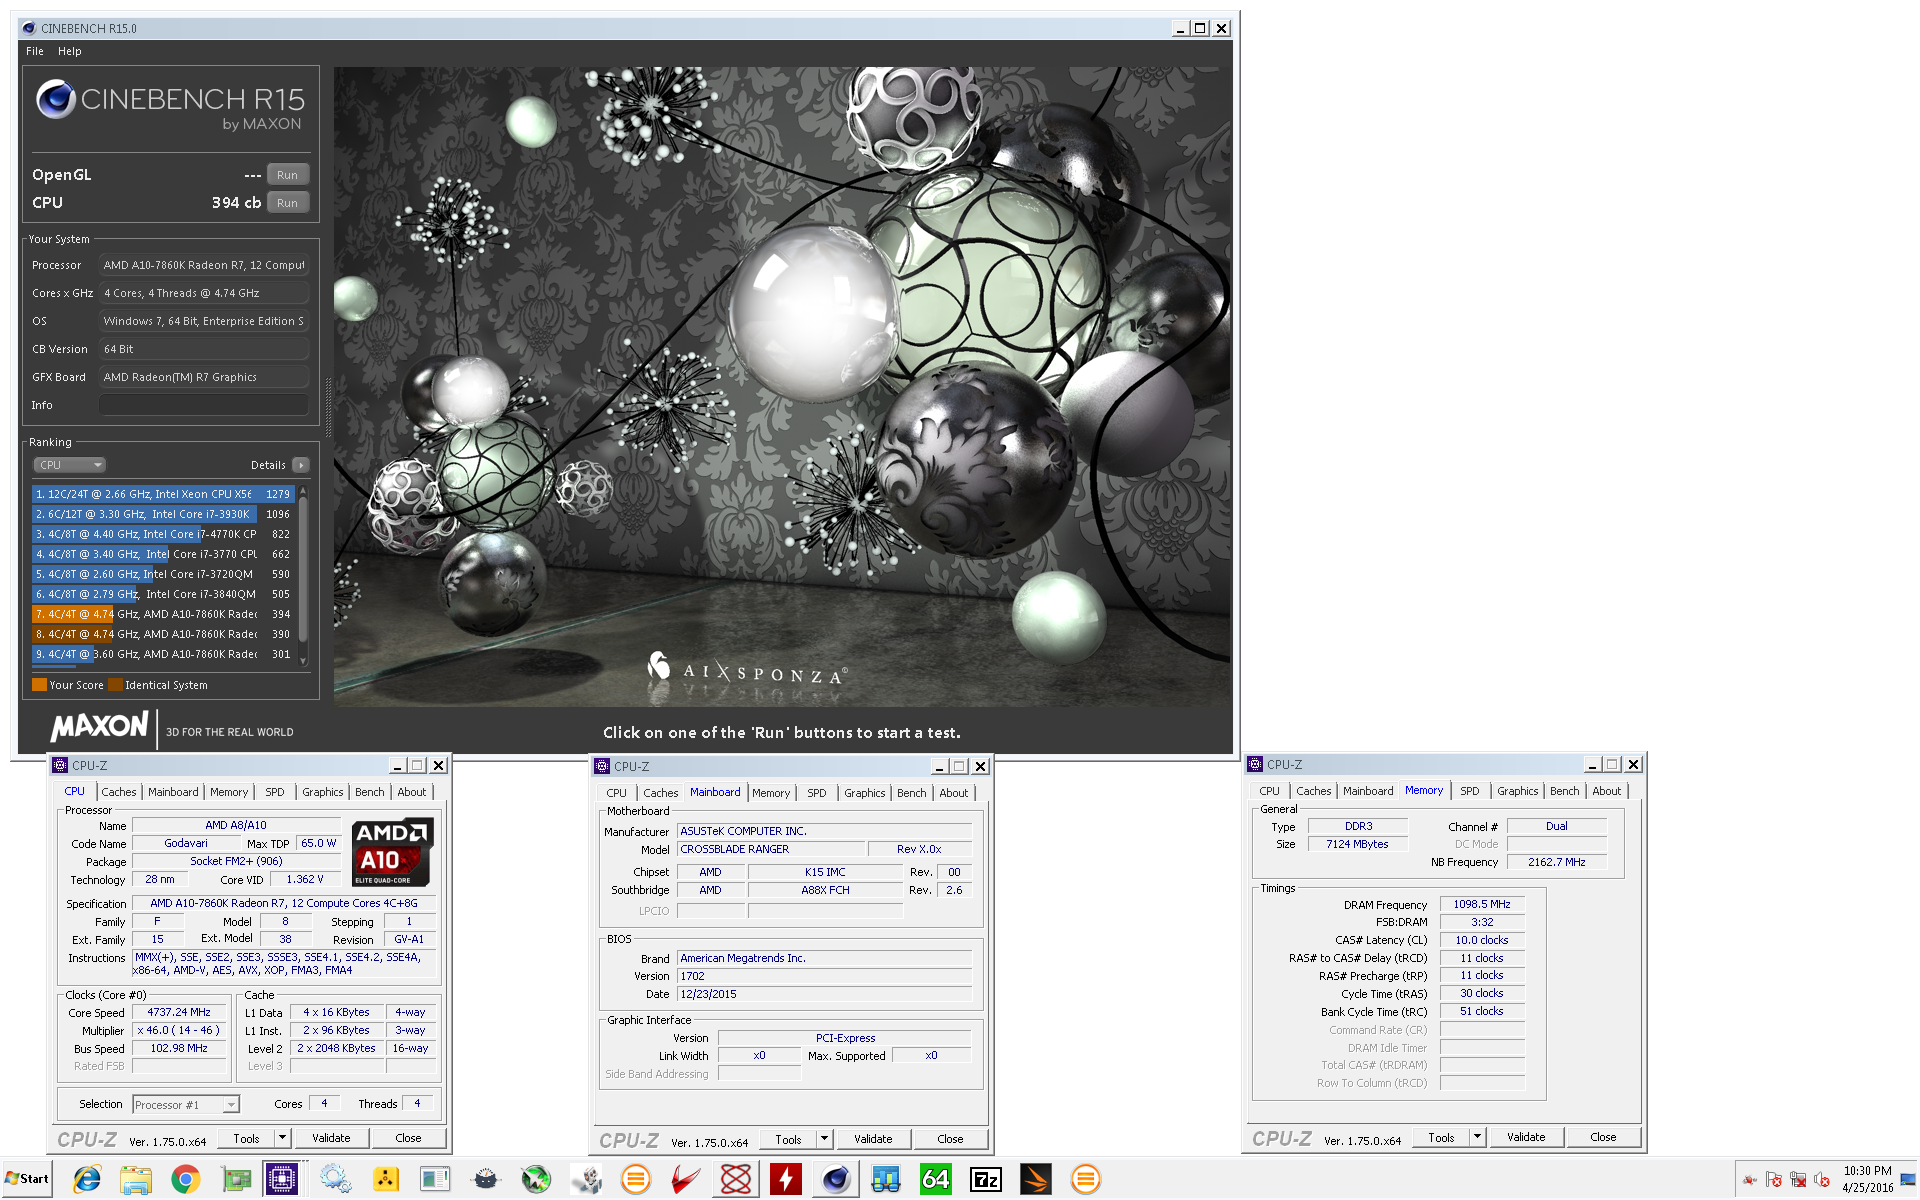Open Tools dropdown arrow in middle CPU-Z
The height and width of the screenshot is (1200, 1920).
coord(824,1139)
